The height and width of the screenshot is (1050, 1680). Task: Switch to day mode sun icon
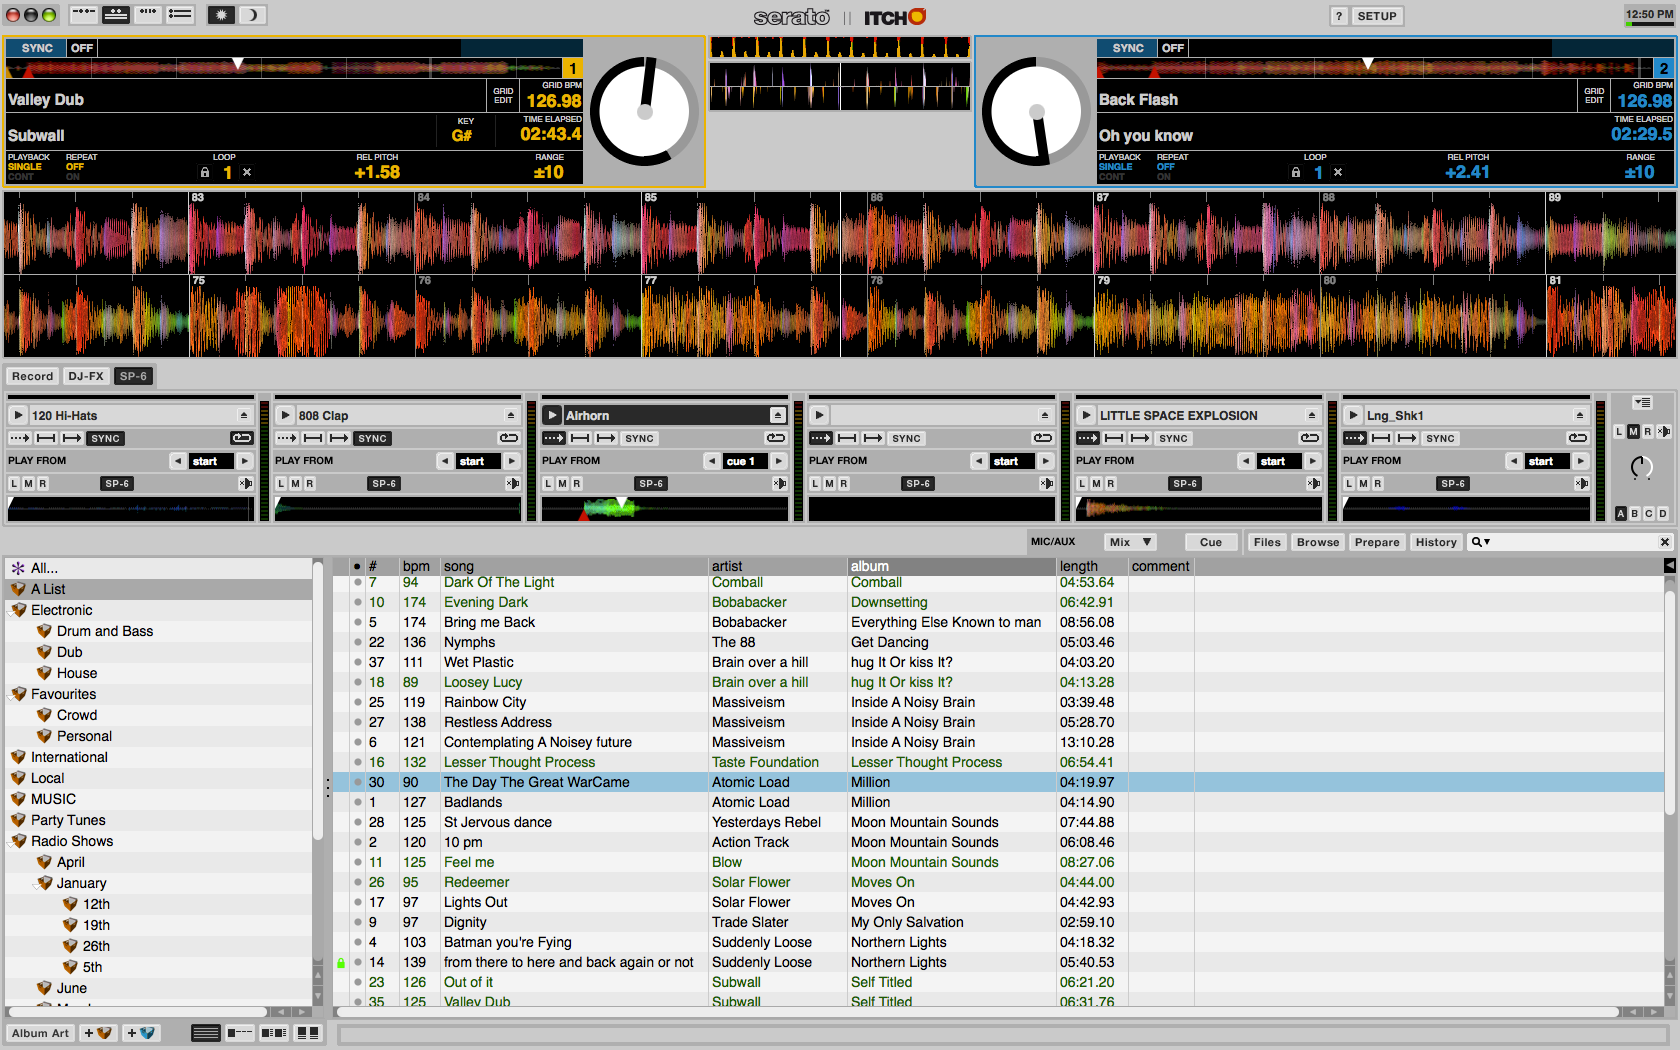click(221, 15)
